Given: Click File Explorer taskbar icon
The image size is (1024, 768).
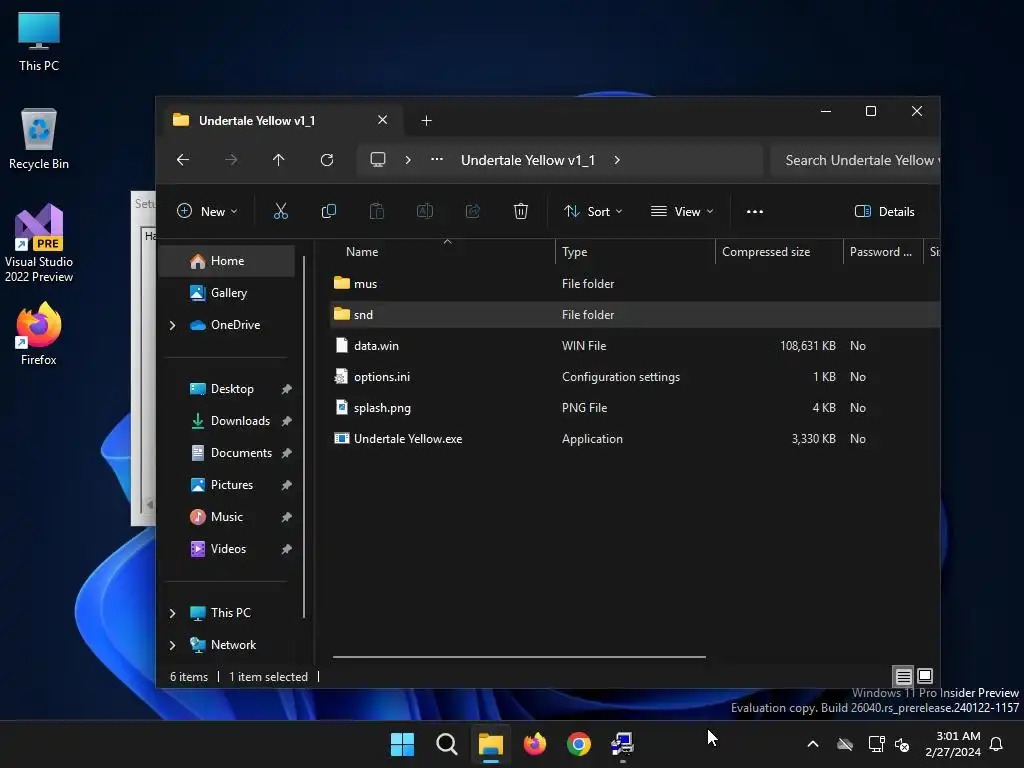Looking at the screenshot, I should click(x=491, y=744).
